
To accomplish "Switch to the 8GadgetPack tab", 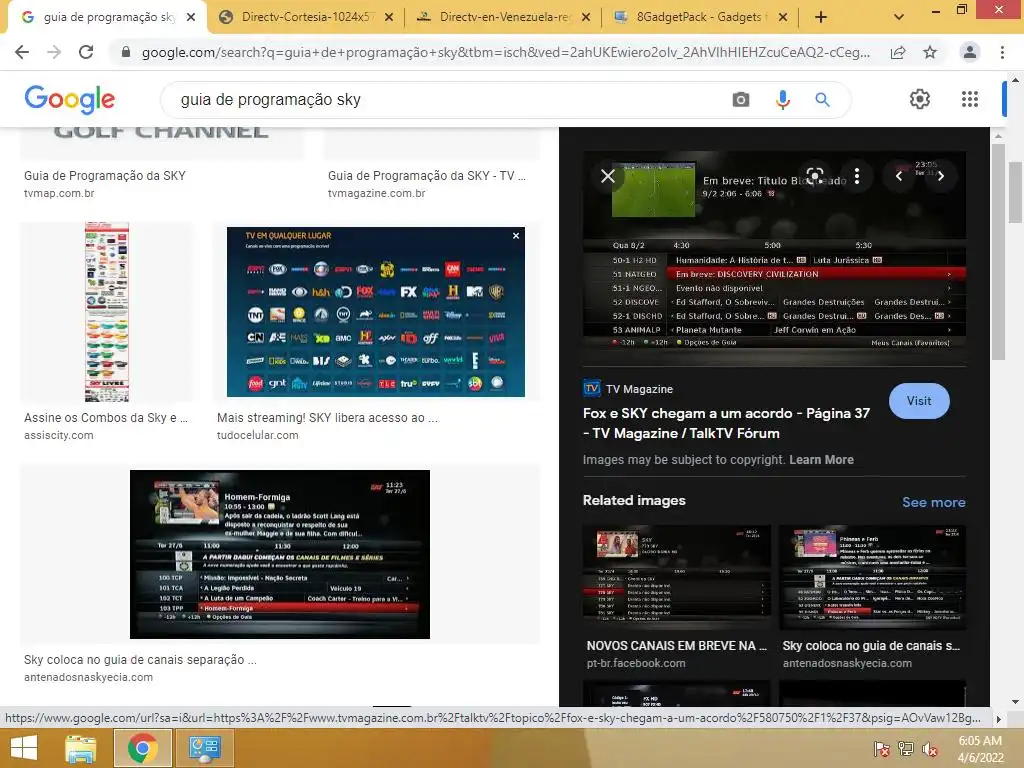I will pos(699,17).
